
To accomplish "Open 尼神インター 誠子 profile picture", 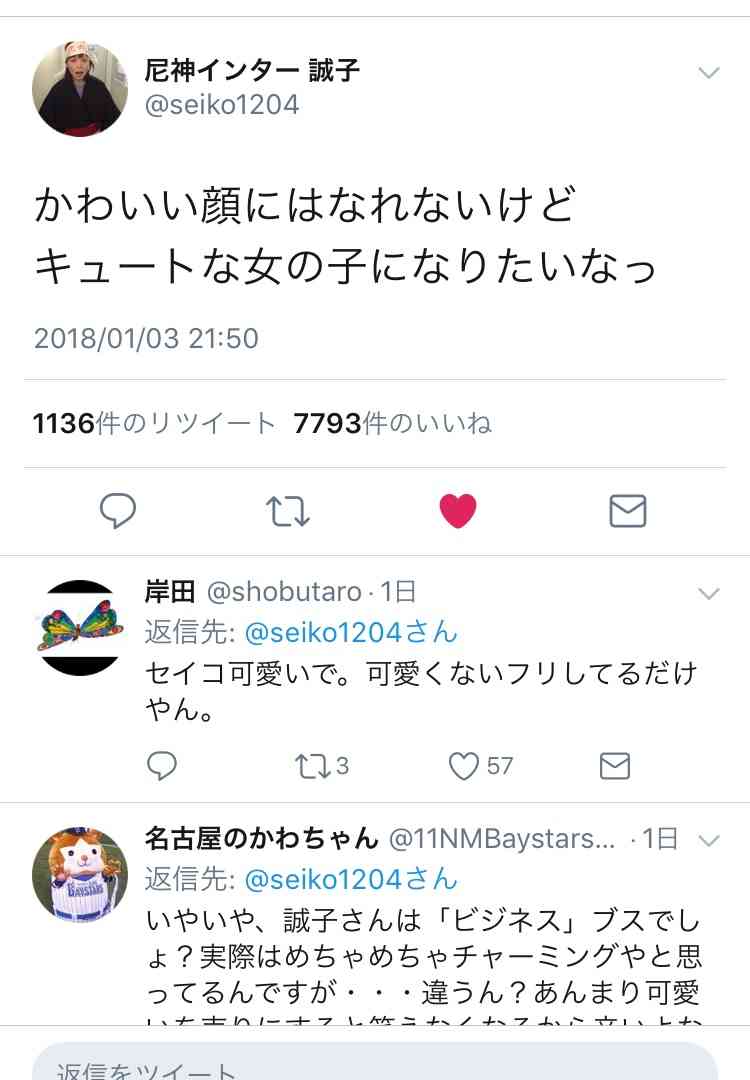I will coord(80,89).
